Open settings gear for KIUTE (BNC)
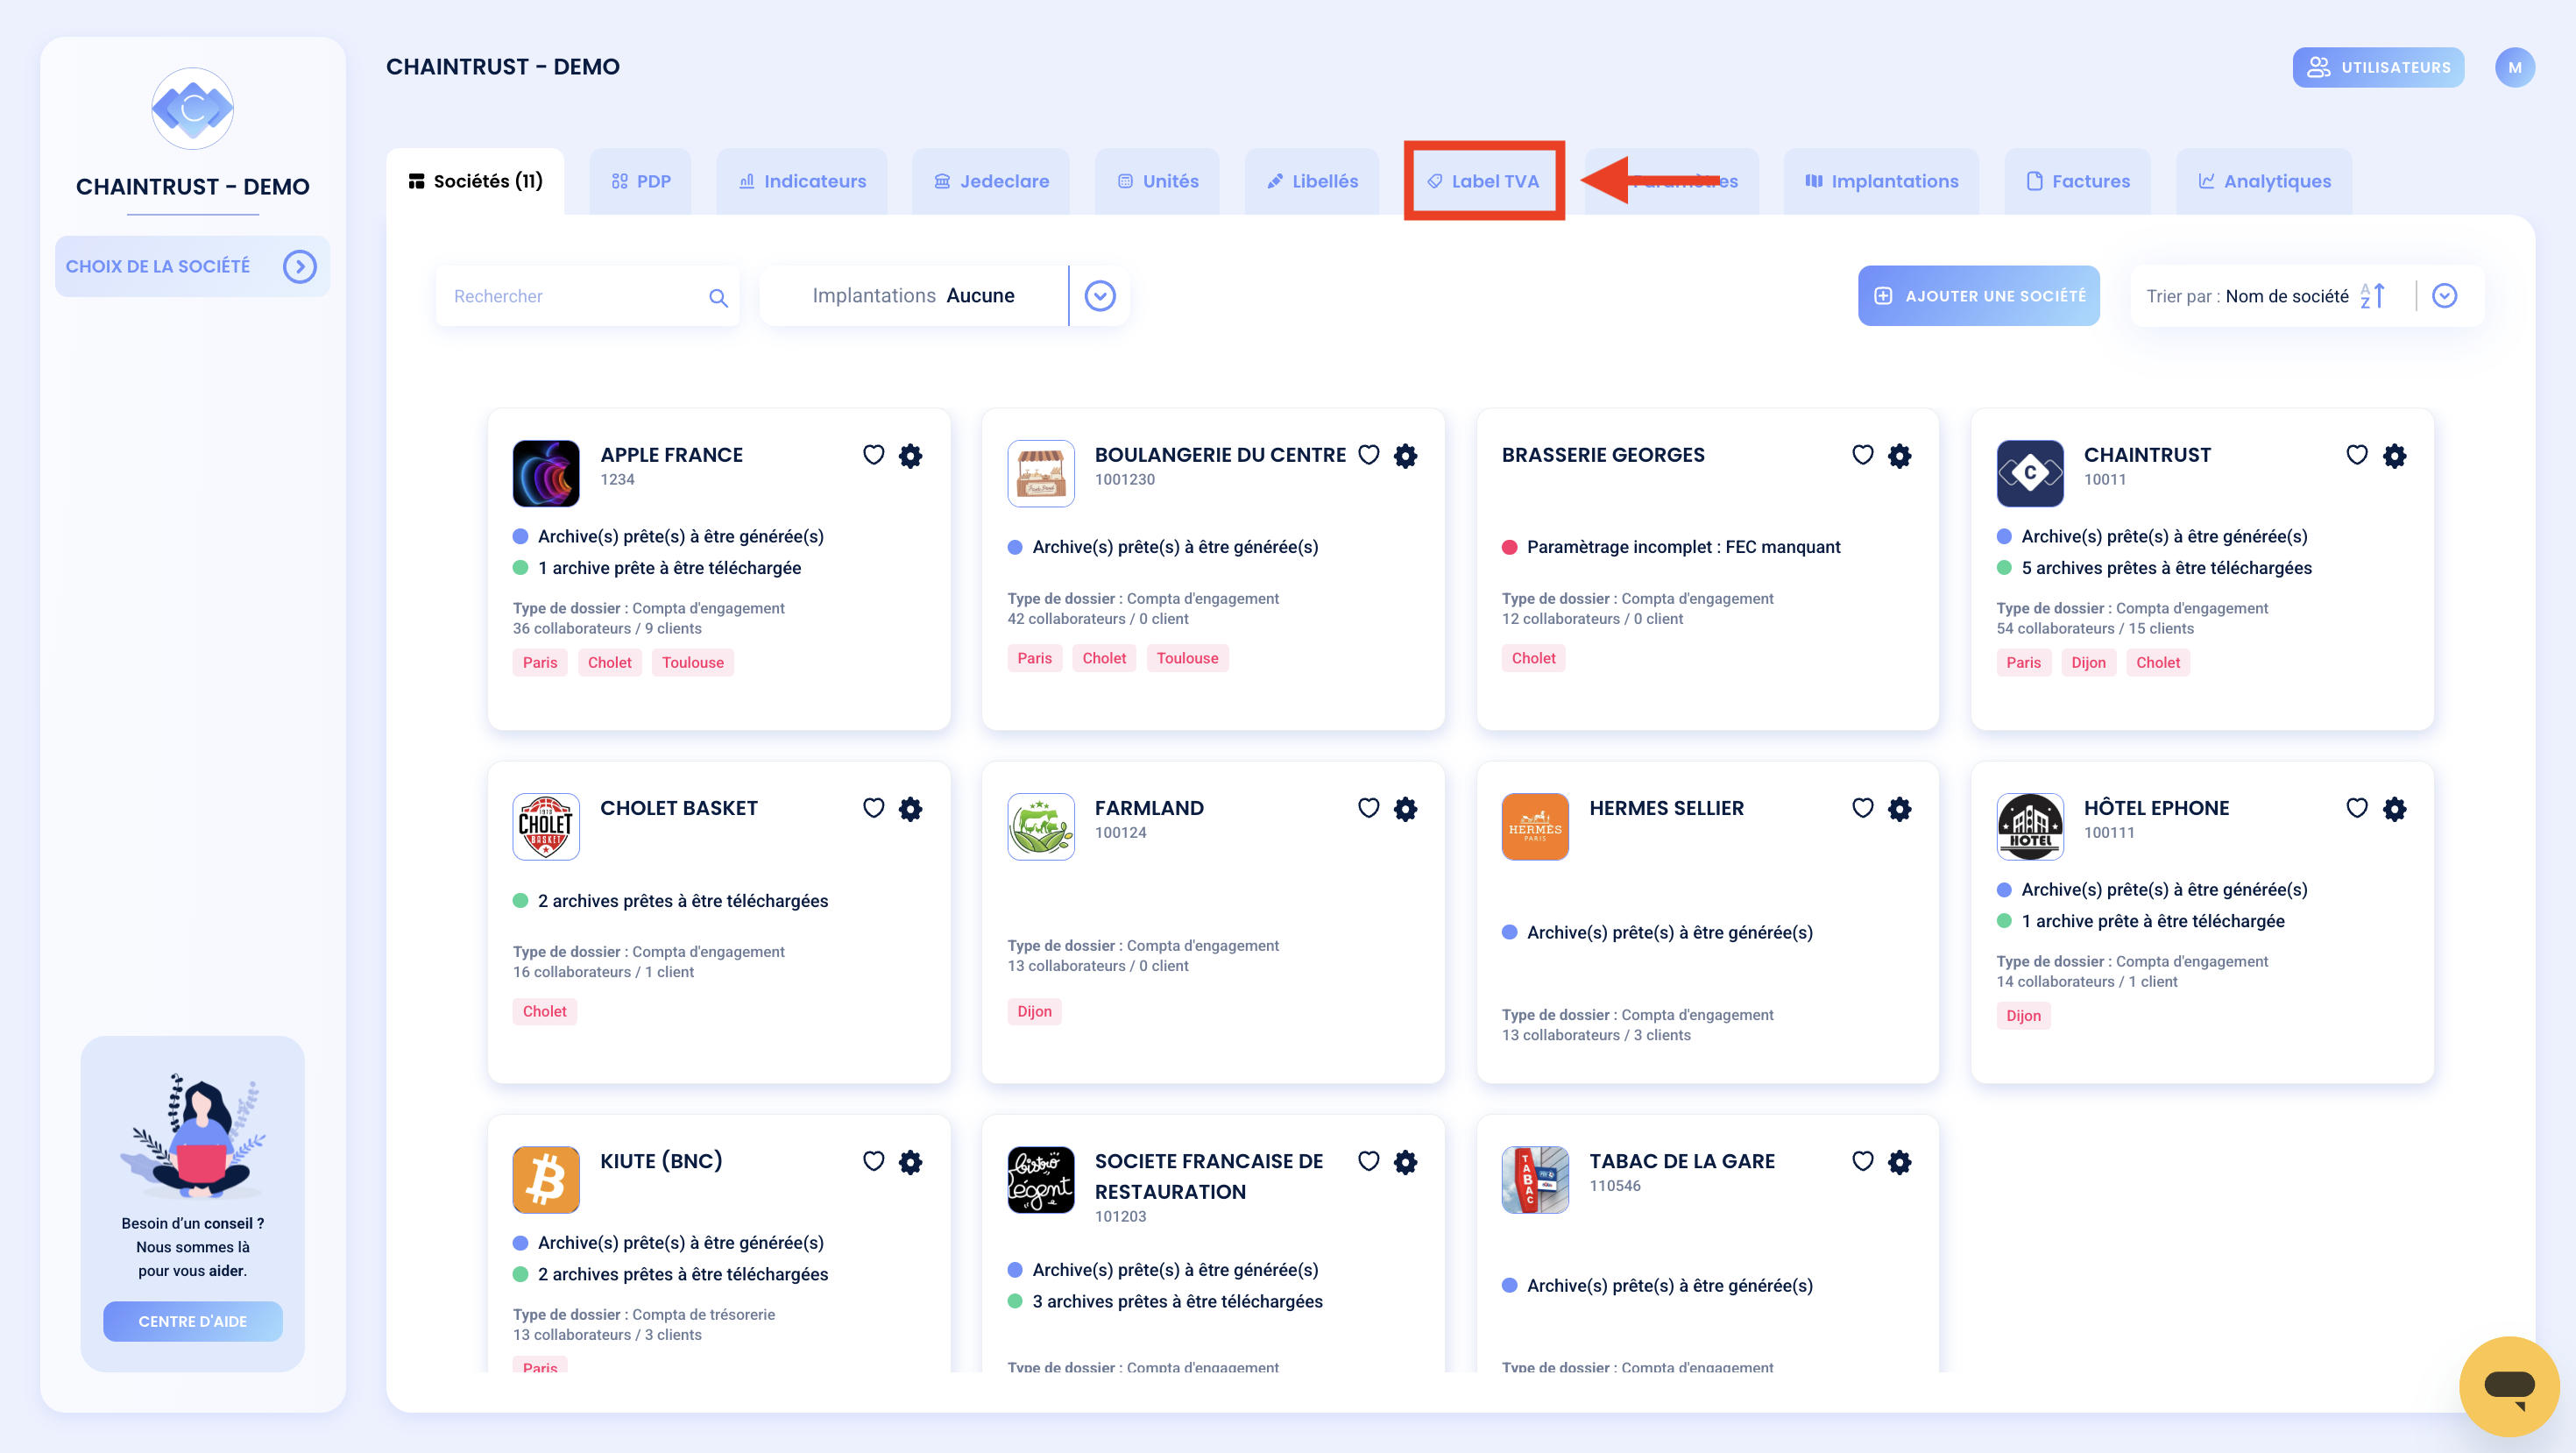 pyautogui.click(x=910, y=1162)
